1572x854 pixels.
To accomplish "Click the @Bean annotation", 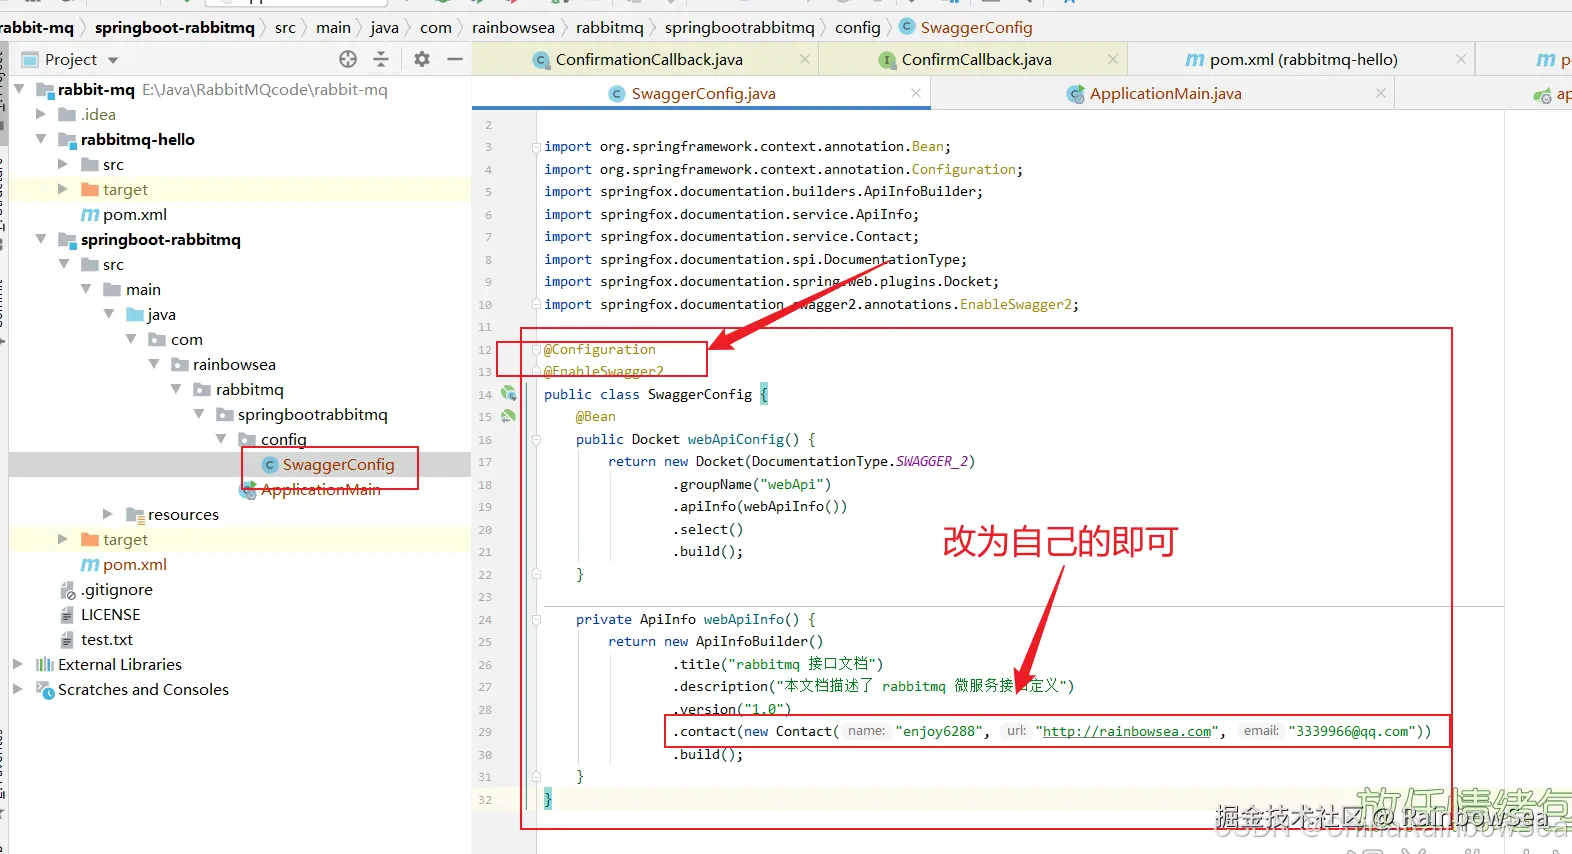I will point(596,416).
